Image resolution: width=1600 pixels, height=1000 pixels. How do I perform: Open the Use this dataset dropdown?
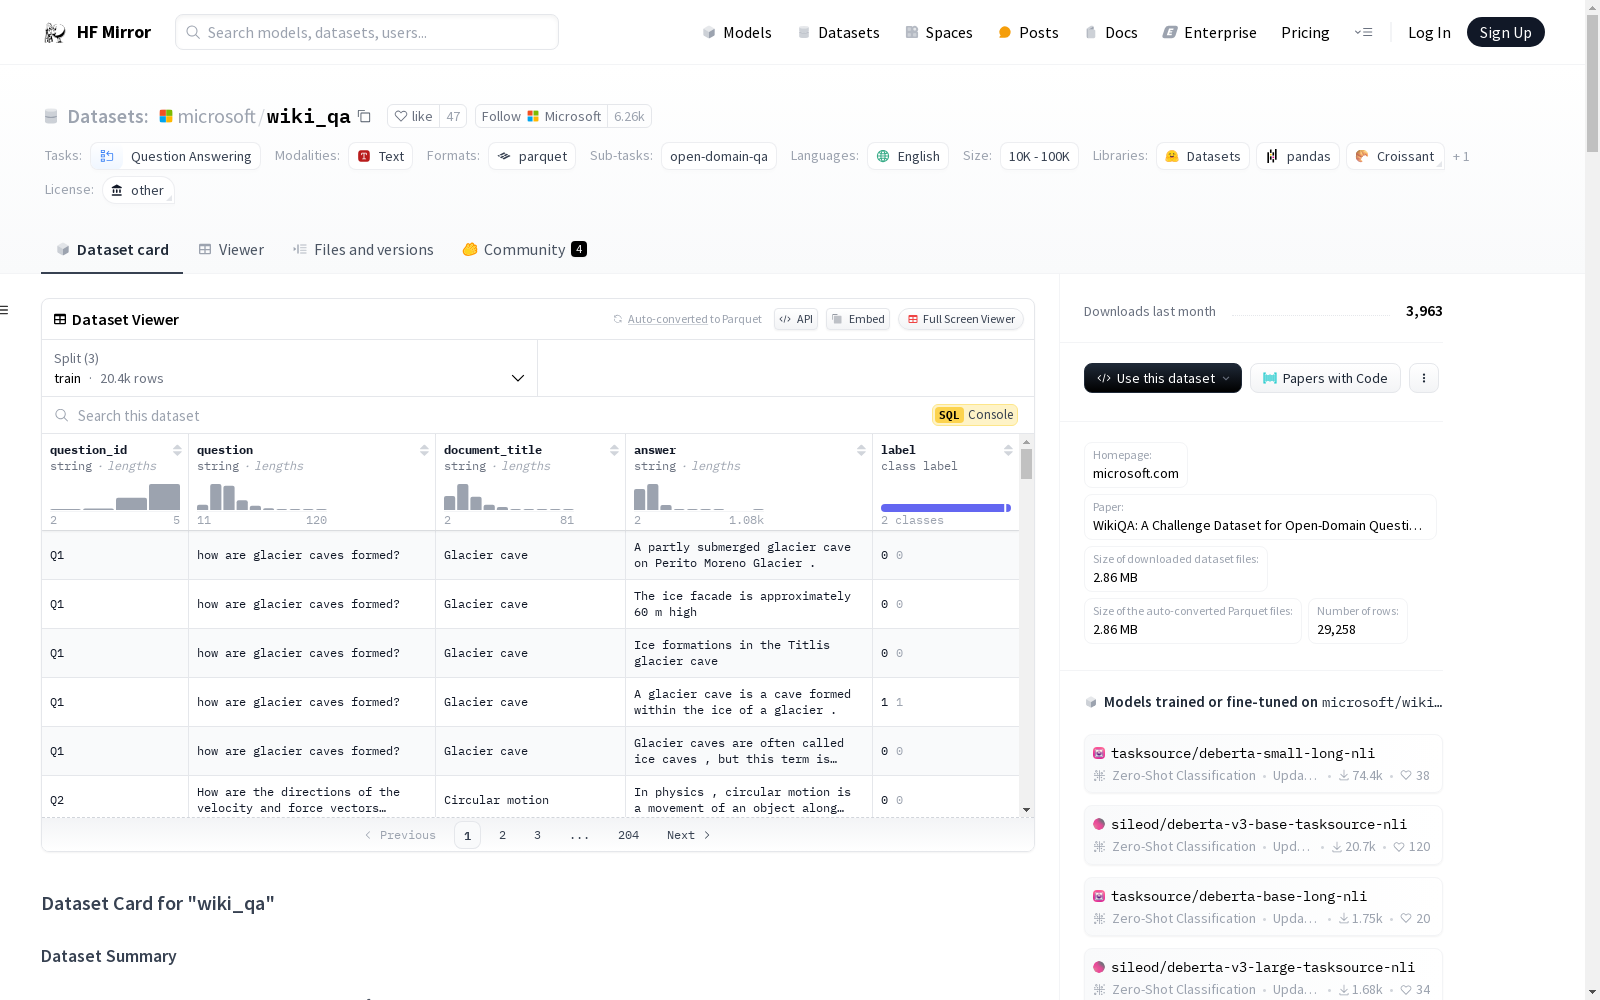1163,378
